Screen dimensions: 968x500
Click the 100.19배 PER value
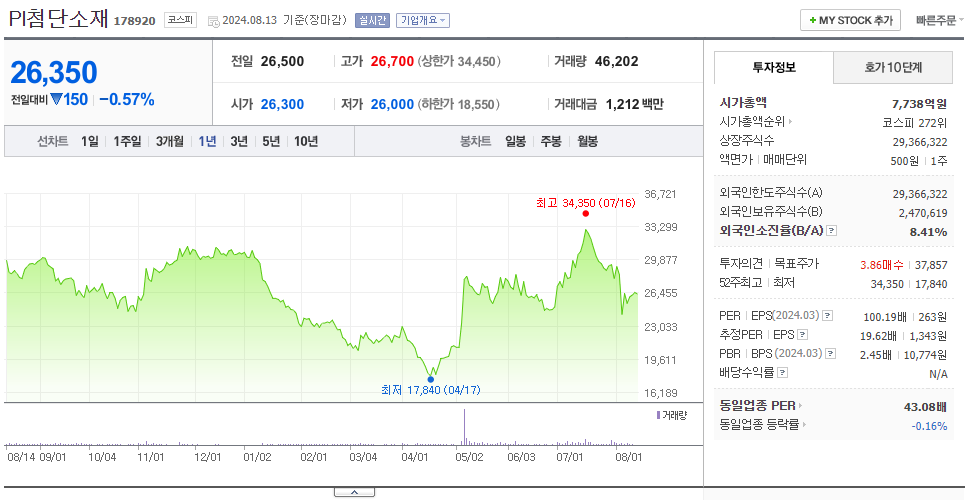885,317
